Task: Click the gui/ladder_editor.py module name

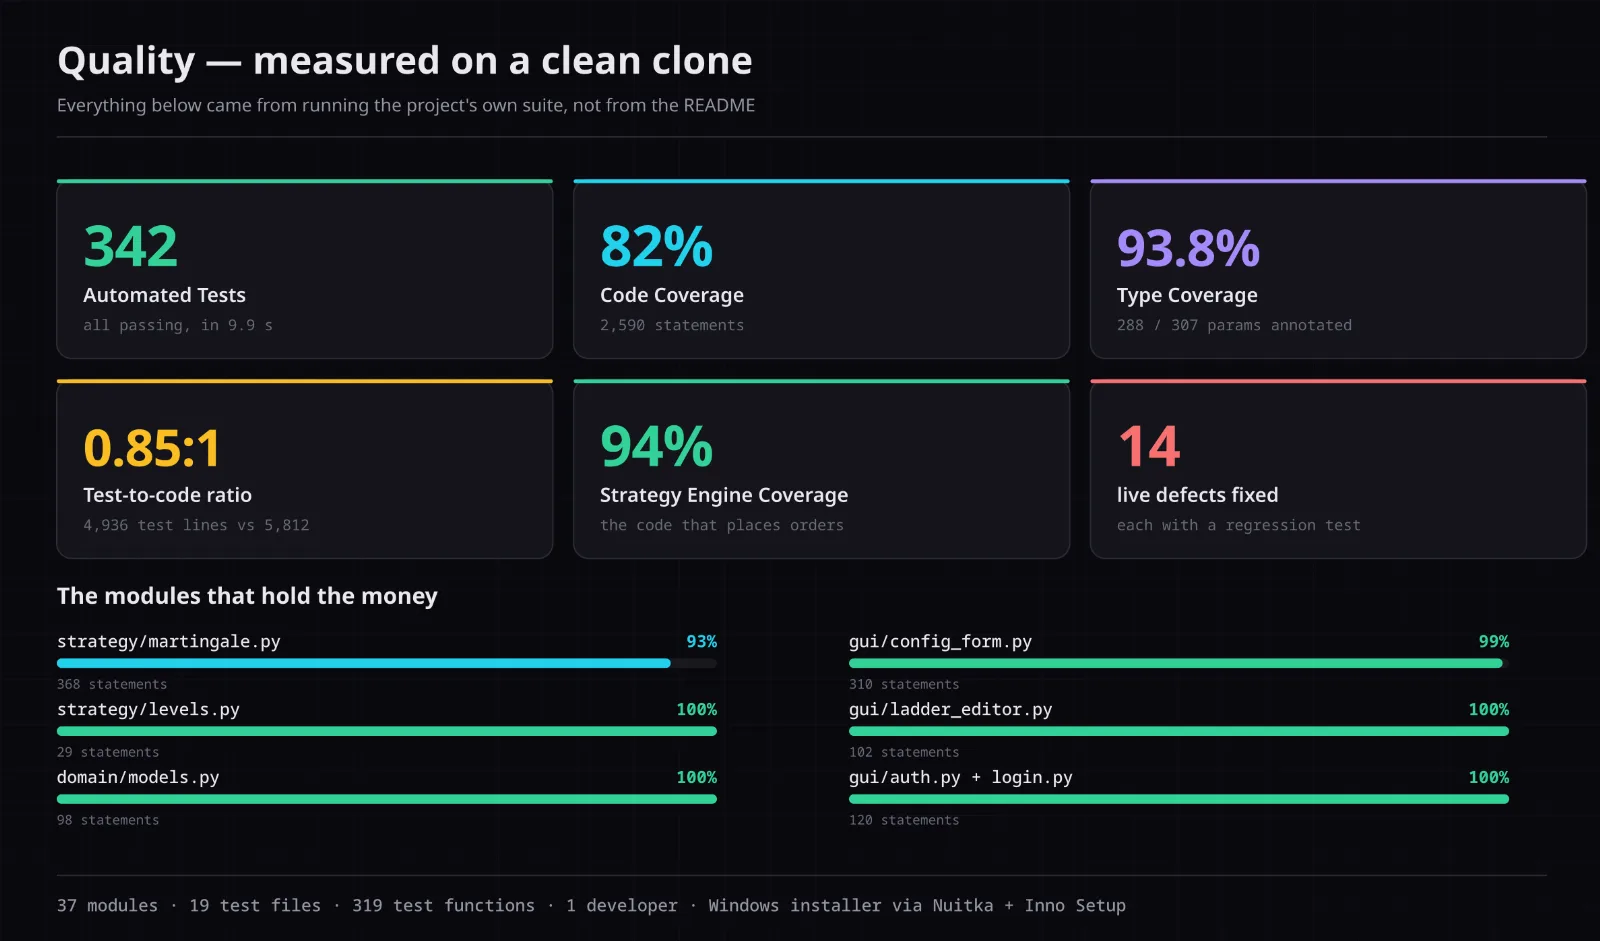Action: coord(951,710)
